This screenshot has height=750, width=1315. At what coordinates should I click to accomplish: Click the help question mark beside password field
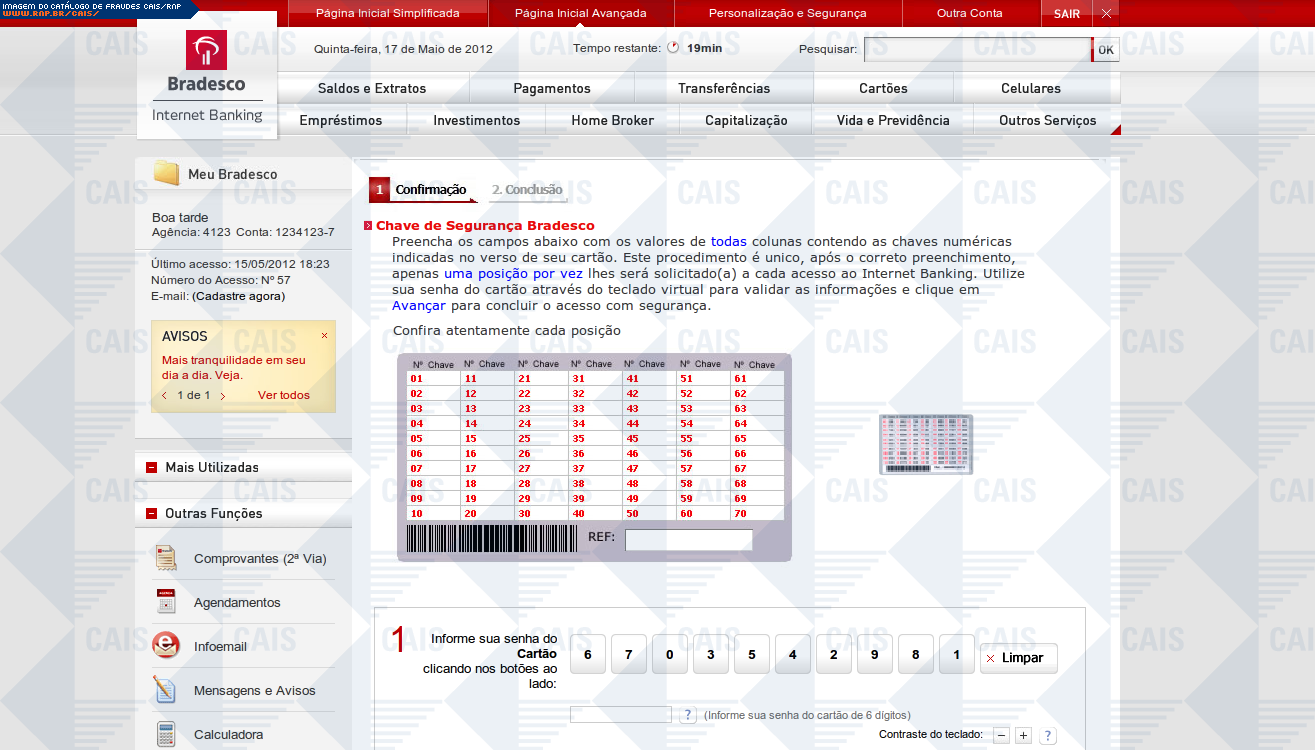coord(688,715)
